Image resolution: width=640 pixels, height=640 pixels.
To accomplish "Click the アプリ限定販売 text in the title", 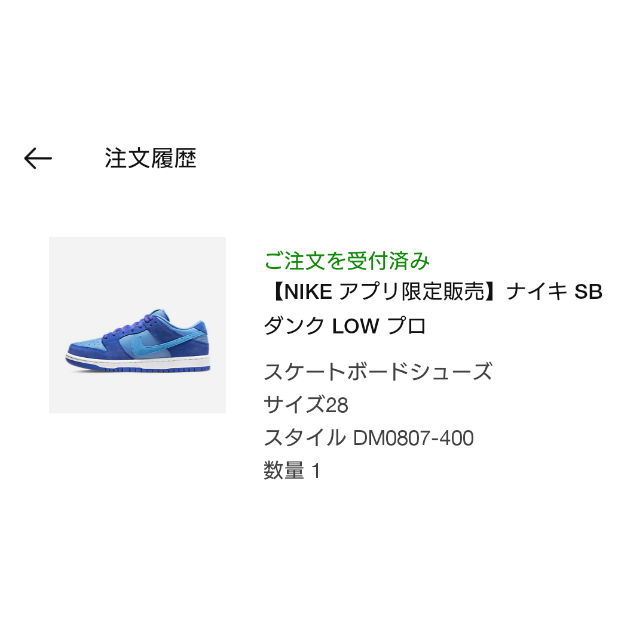I will click(412, 292).
